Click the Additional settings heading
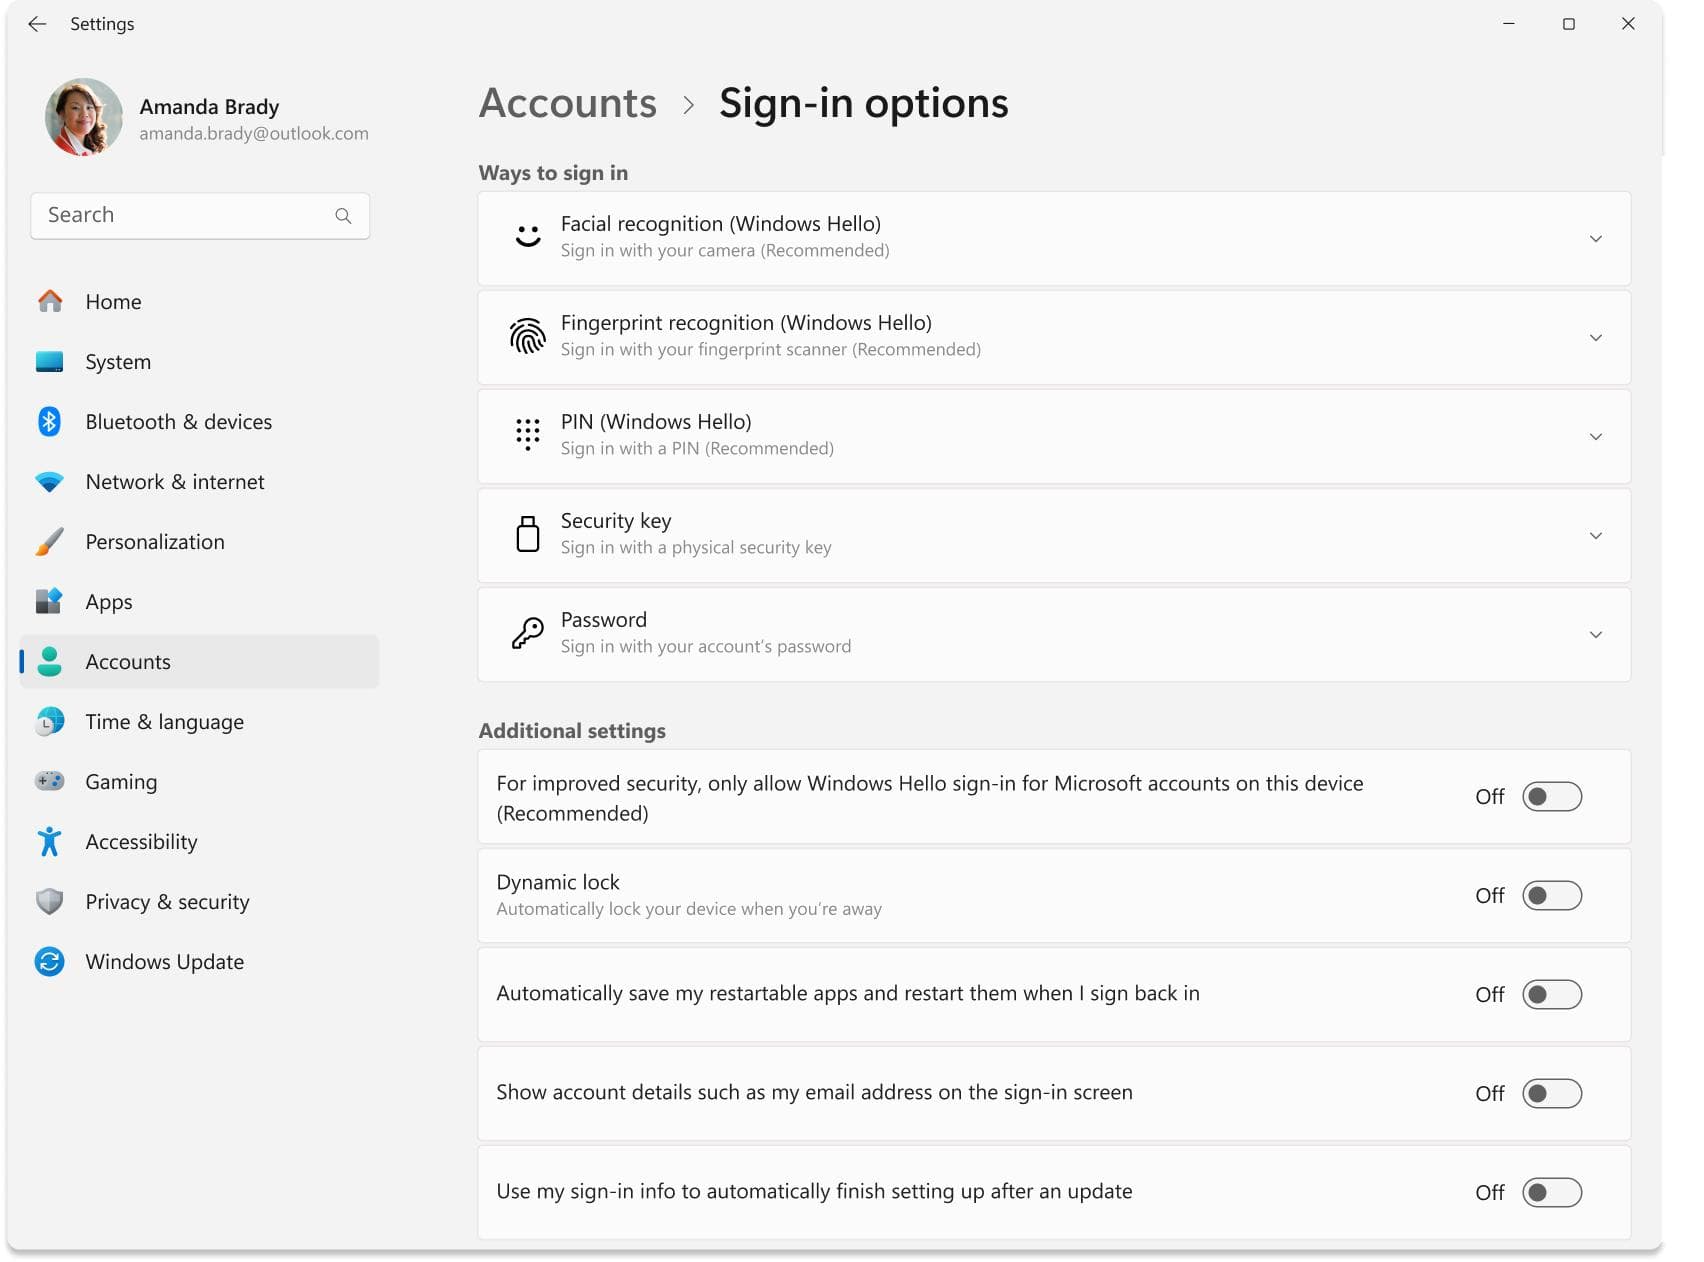The image size is (1704, 1262). [x=572, y=731]
